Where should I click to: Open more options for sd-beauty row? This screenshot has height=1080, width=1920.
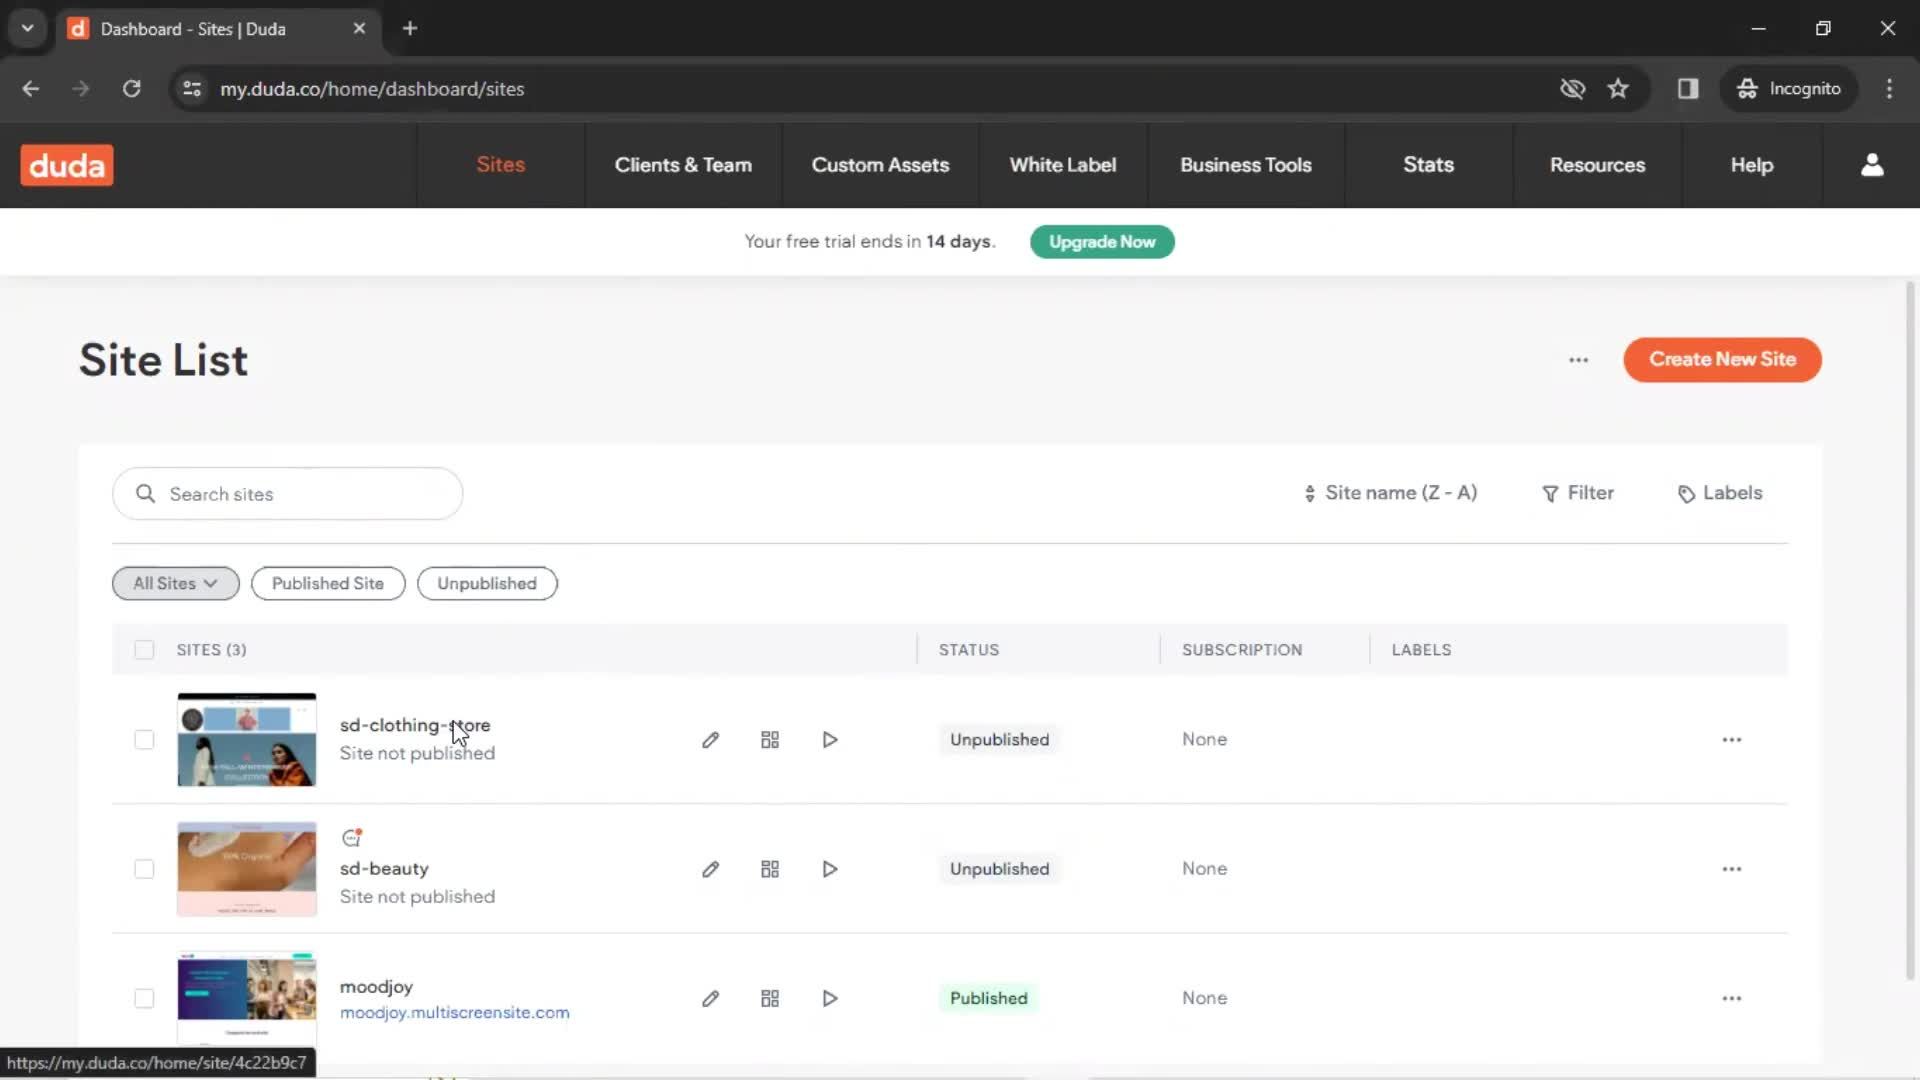1732,869
